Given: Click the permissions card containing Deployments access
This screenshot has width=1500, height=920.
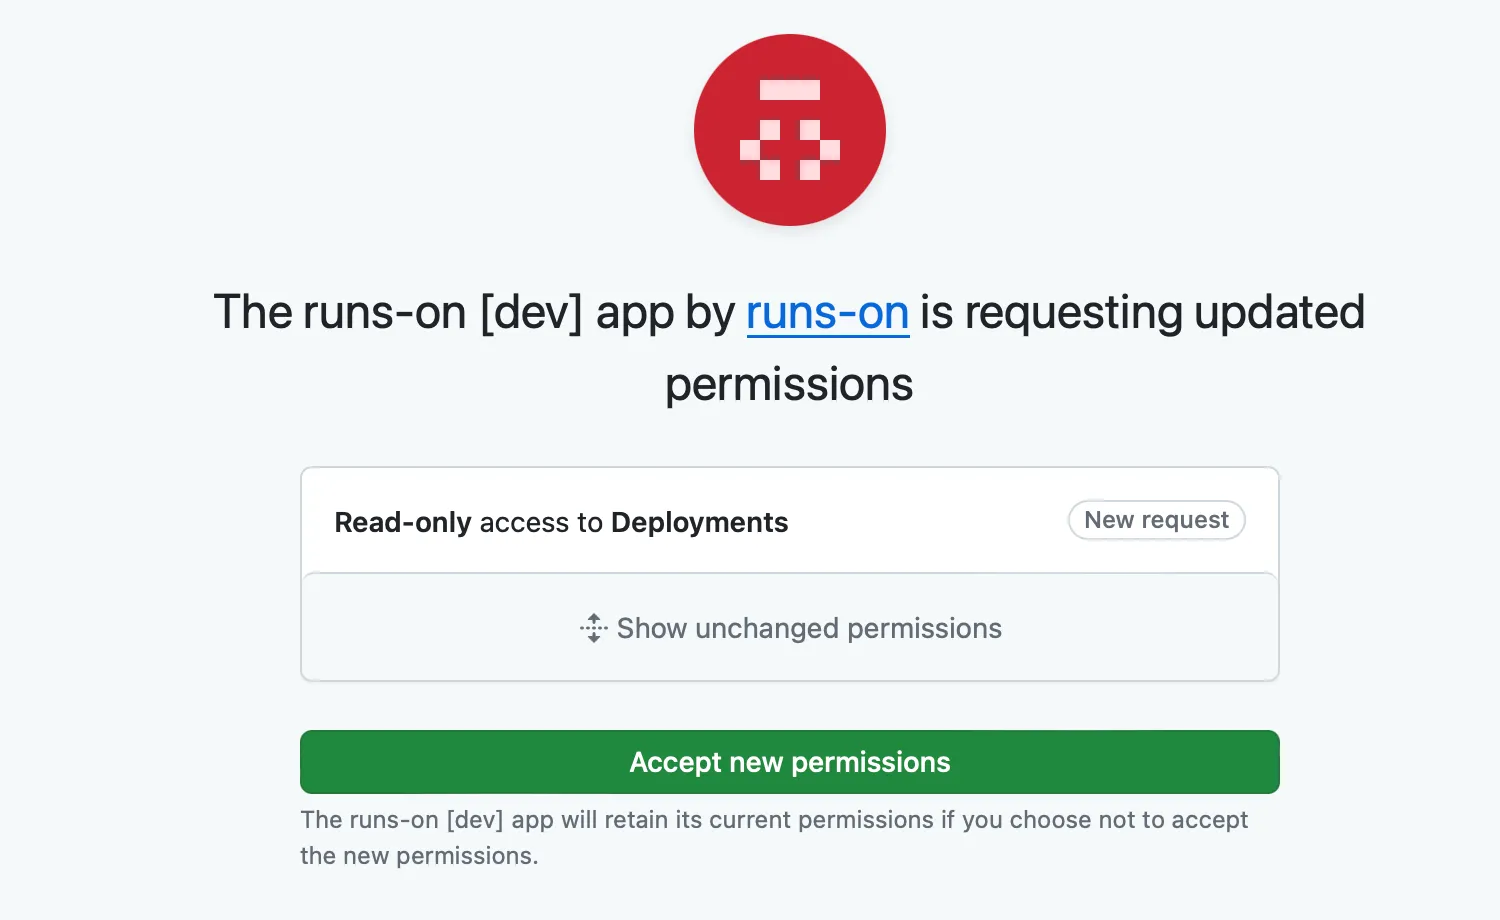Looking at the screenshot, I should [x=789, y=573].
